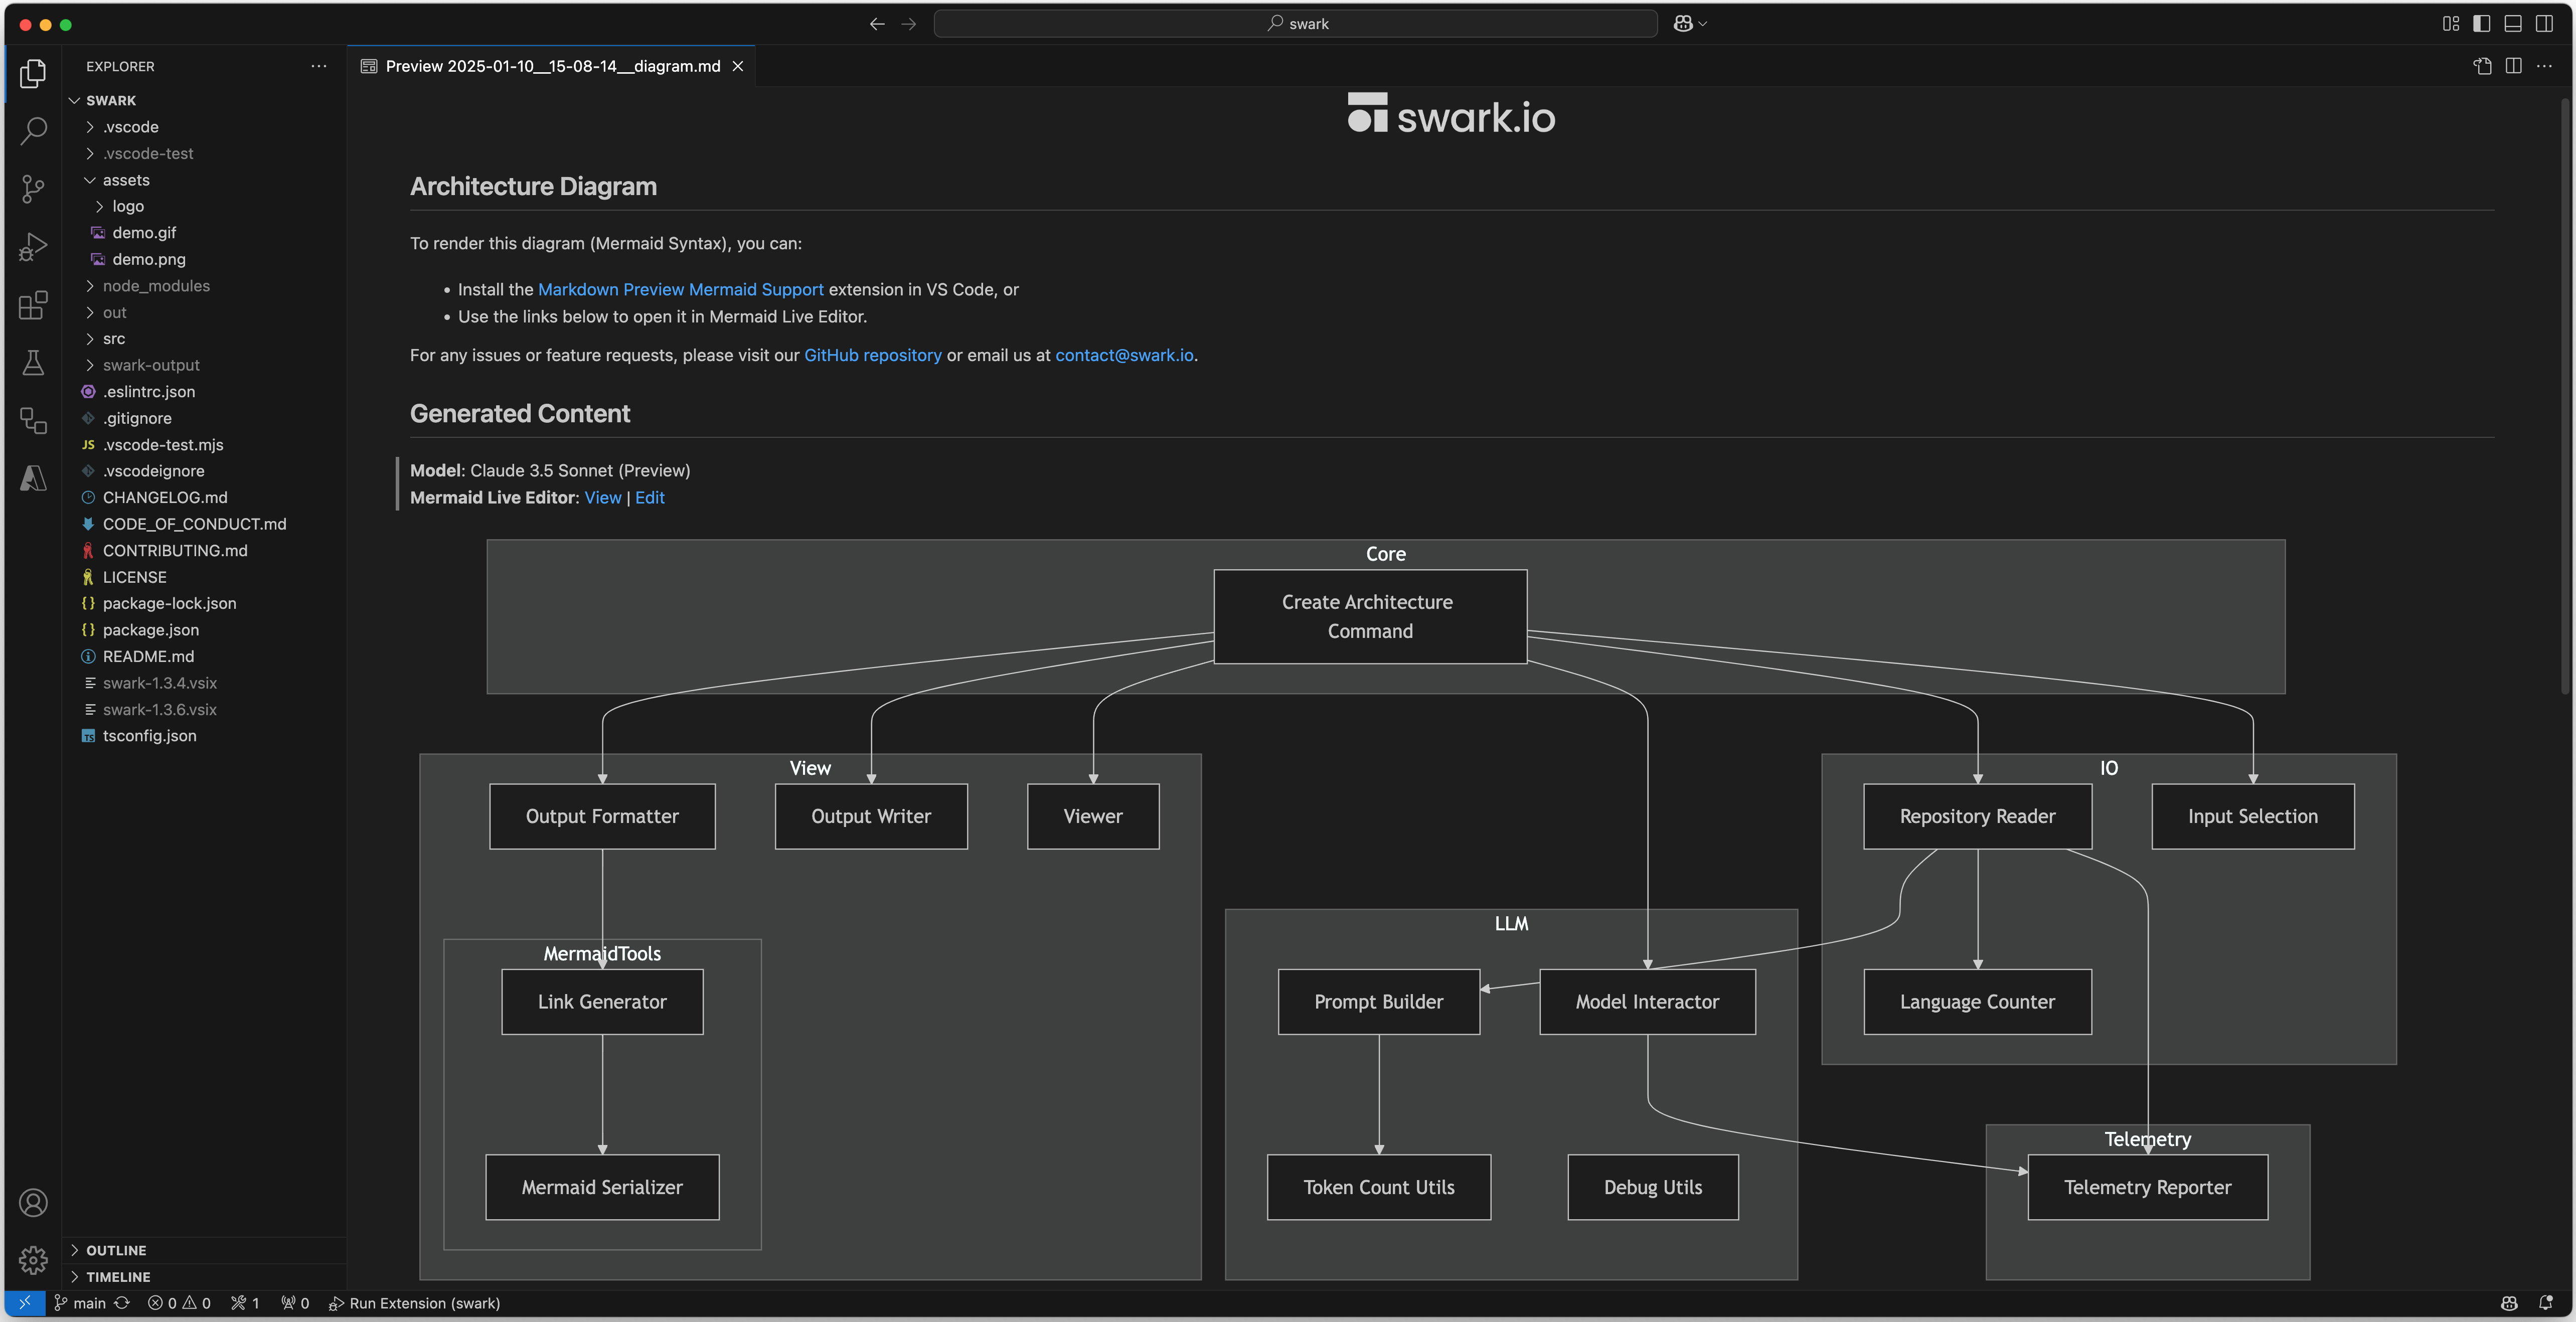2576x1322 pixels.
Task: Click the swark search box in title bar
Action: coord(1295,24)
